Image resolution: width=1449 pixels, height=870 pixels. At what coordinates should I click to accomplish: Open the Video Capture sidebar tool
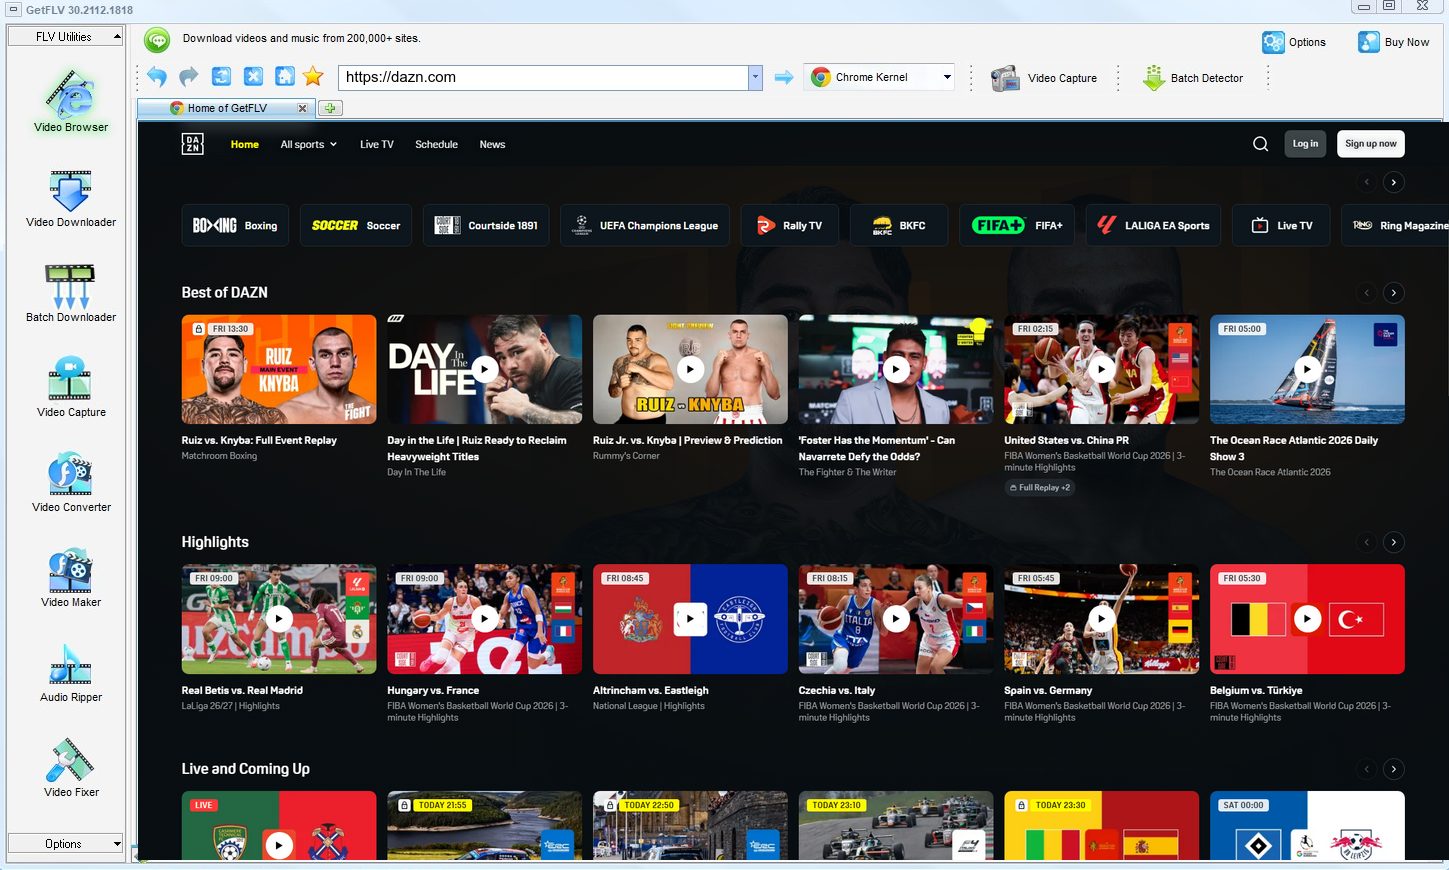(70, 388)
